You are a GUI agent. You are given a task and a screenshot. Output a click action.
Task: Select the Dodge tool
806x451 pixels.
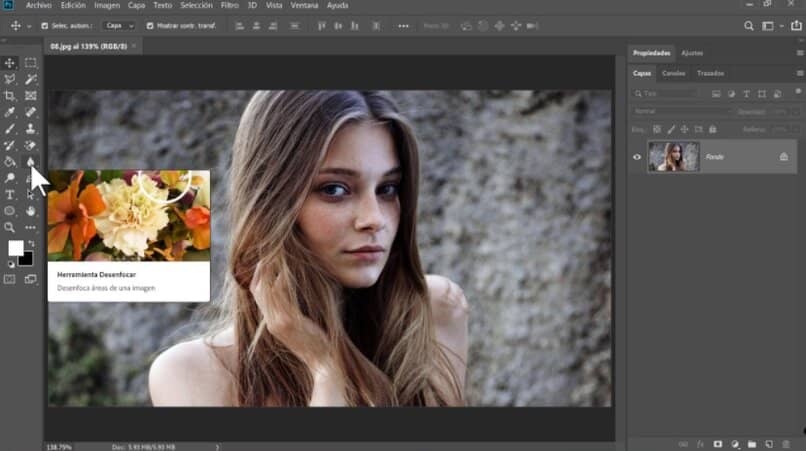[x=9, y=178]
